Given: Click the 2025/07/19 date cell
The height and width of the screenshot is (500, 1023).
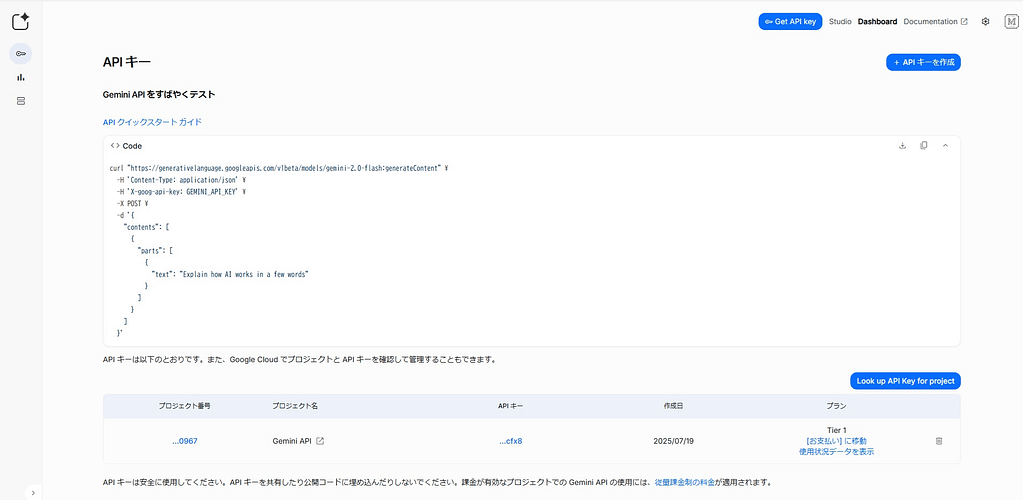Looking at the screenshot, I should [673, 441].
